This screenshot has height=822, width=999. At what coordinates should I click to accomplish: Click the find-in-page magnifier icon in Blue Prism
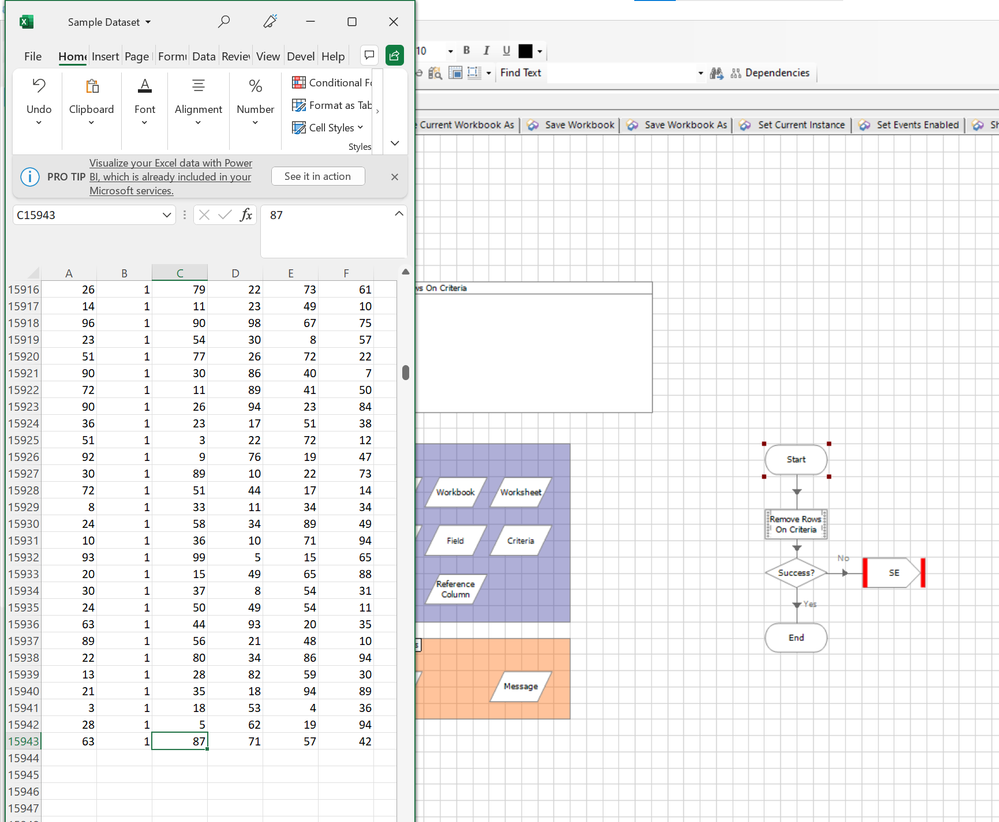pos(435,73)
